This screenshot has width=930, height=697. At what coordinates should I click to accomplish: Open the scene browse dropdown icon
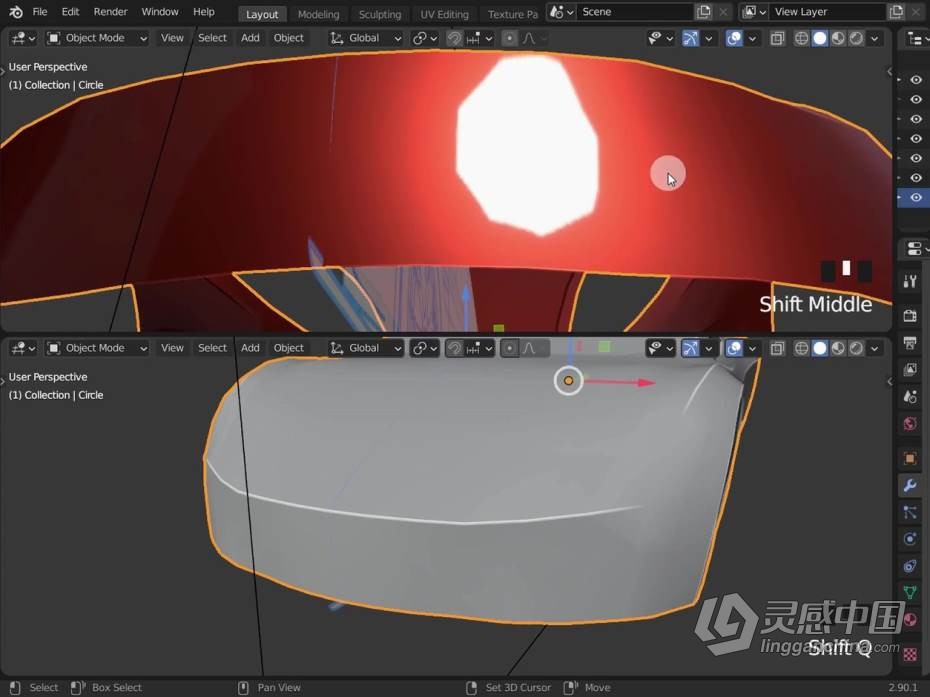click(561, 12)
